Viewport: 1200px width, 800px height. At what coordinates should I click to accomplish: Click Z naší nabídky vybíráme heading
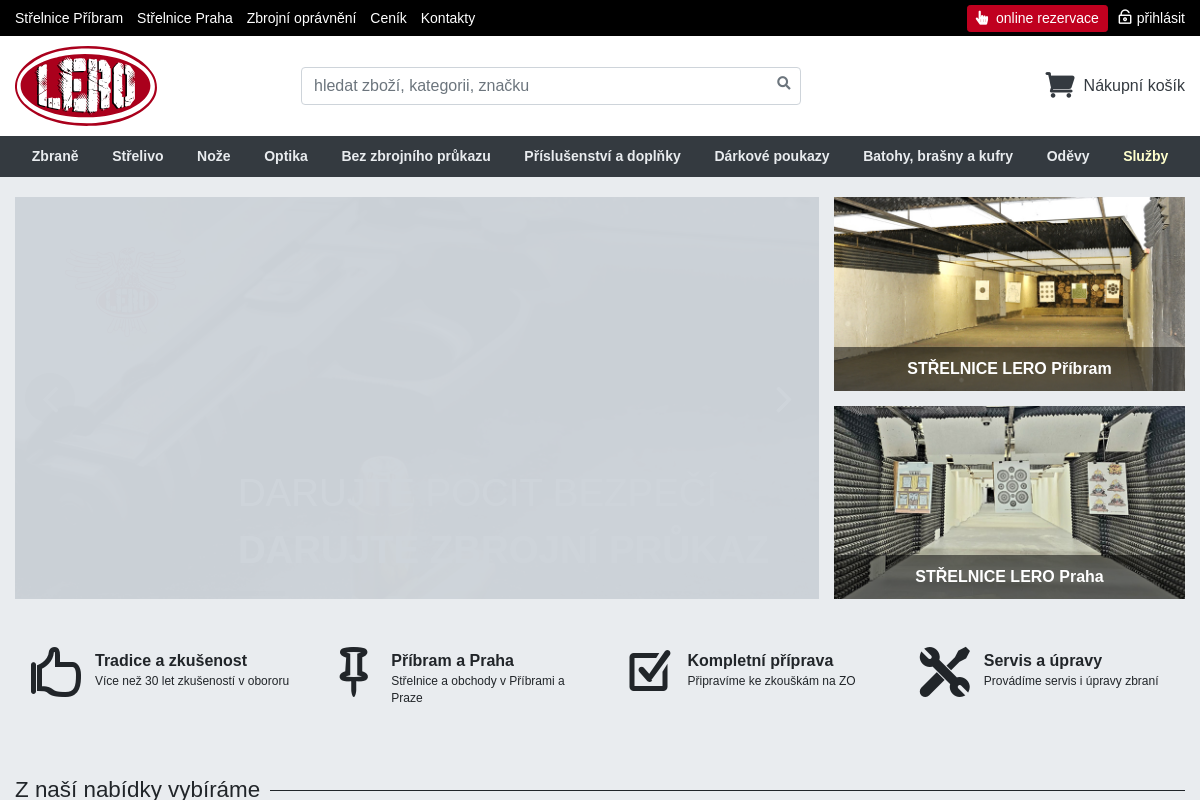(137, 789)
